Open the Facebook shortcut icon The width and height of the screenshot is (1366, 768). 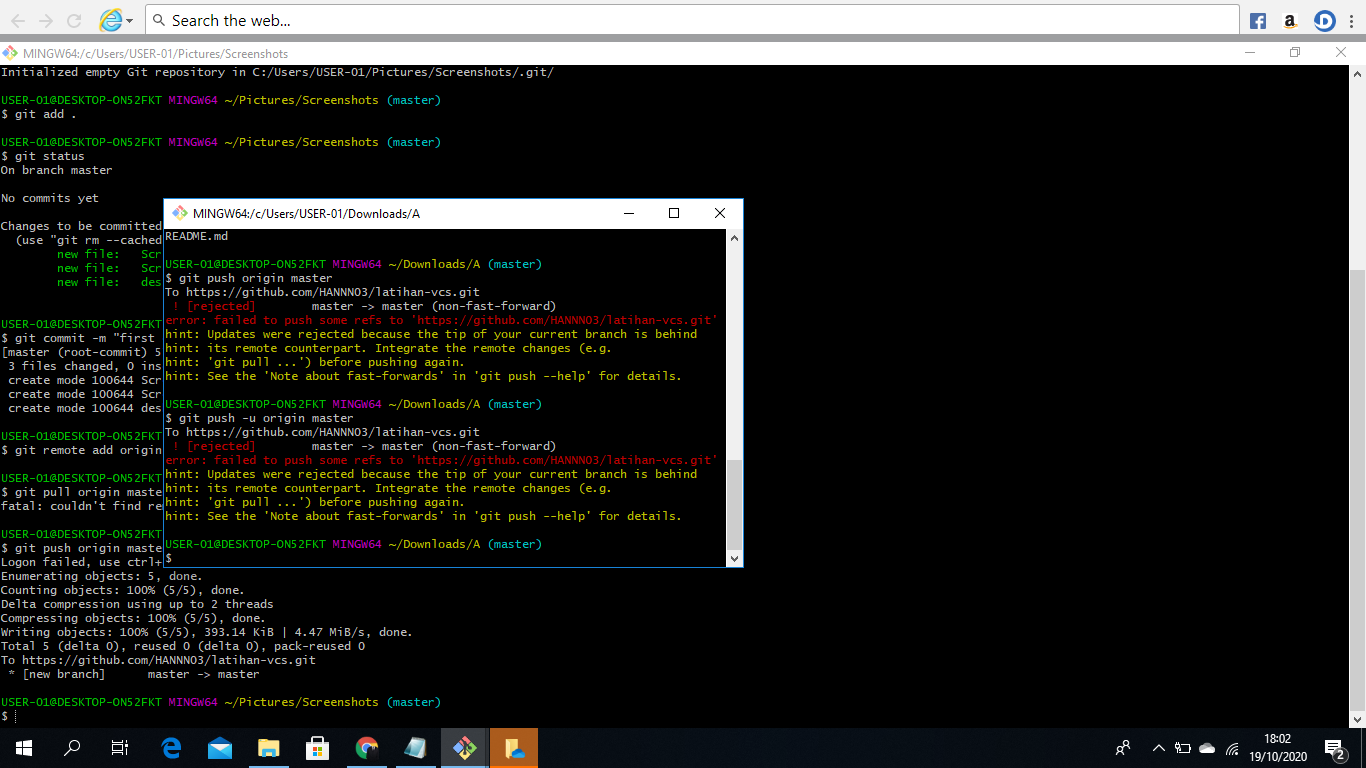point(1259,20)
